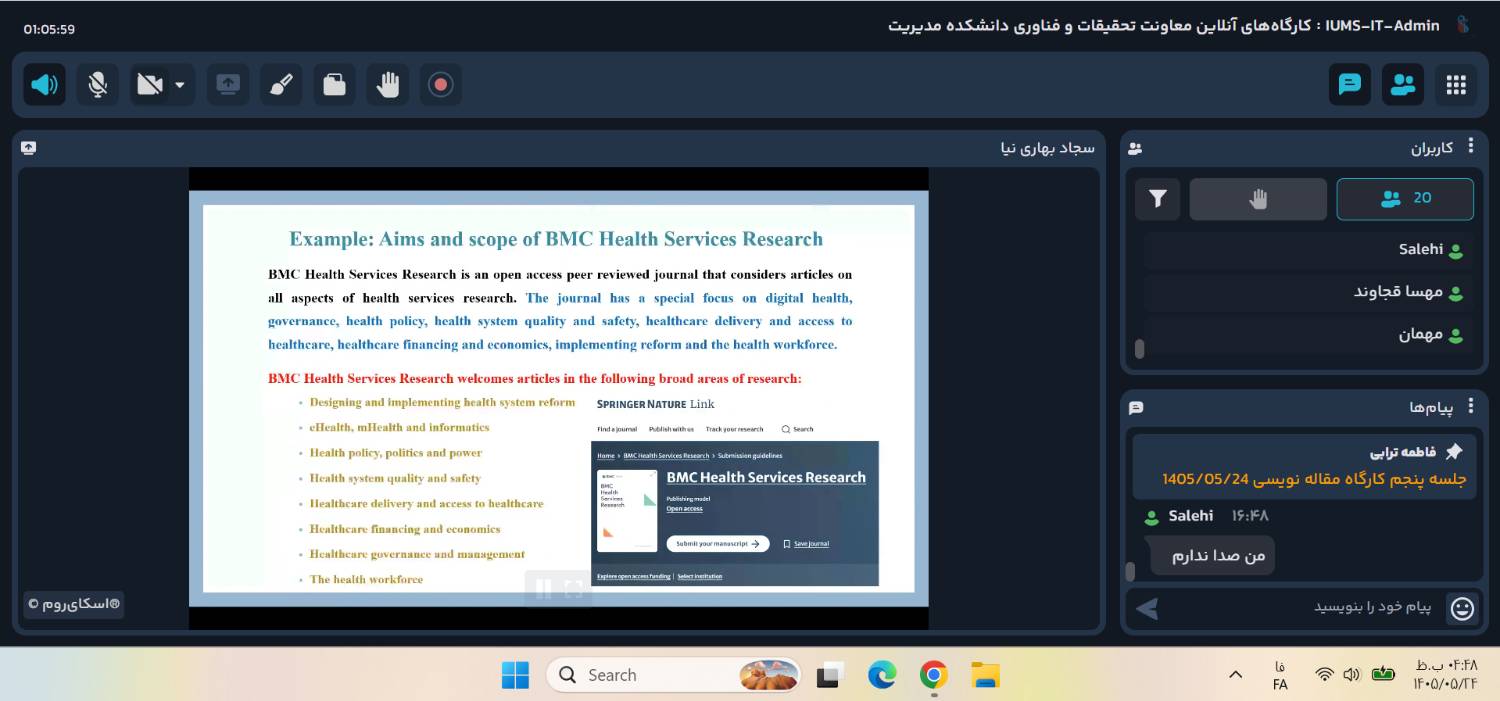Select user Salehi in users list
This screenshot has height=701, width=1500.
point(1309,250)
